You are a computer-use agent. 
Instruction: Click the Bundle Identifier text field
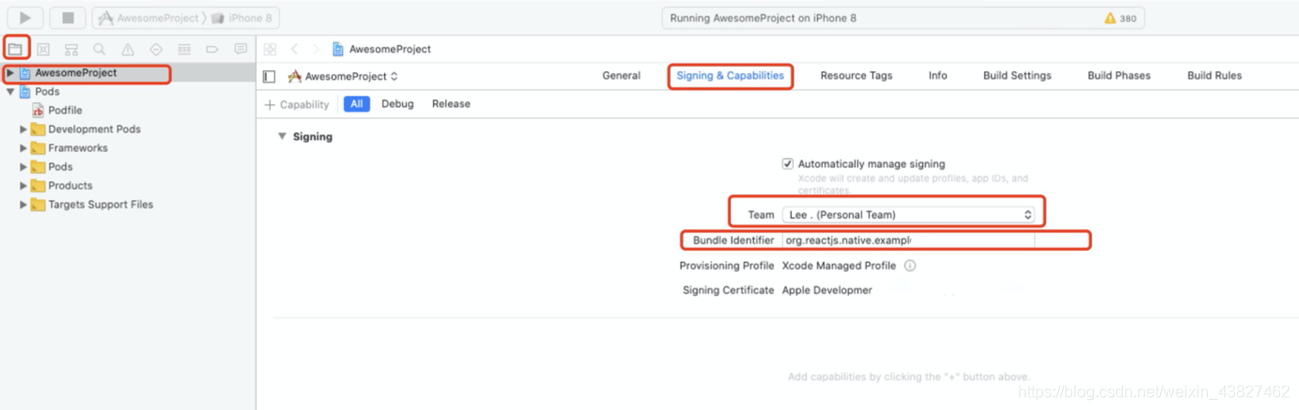(x=908, y=241)
